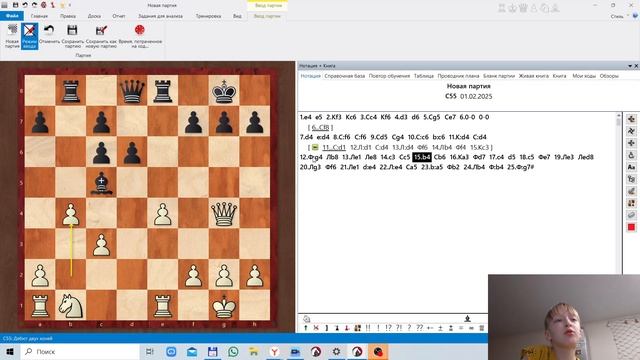Screen dimensions: 640x360
Task: Click top icon in notation side toolbar
Action: click(x=631, y=119)
